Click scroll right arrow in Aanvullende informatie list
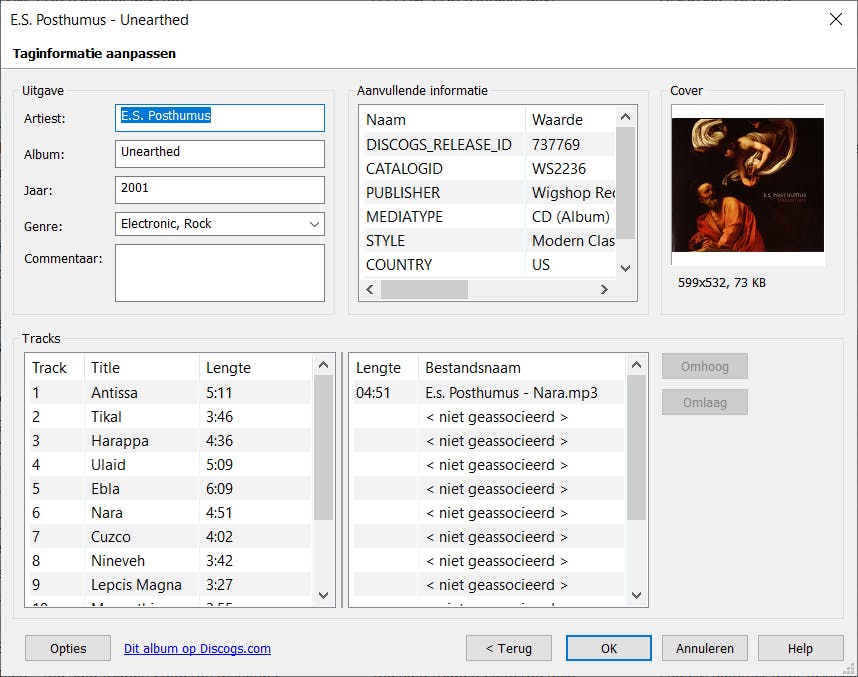 (604, 290)
